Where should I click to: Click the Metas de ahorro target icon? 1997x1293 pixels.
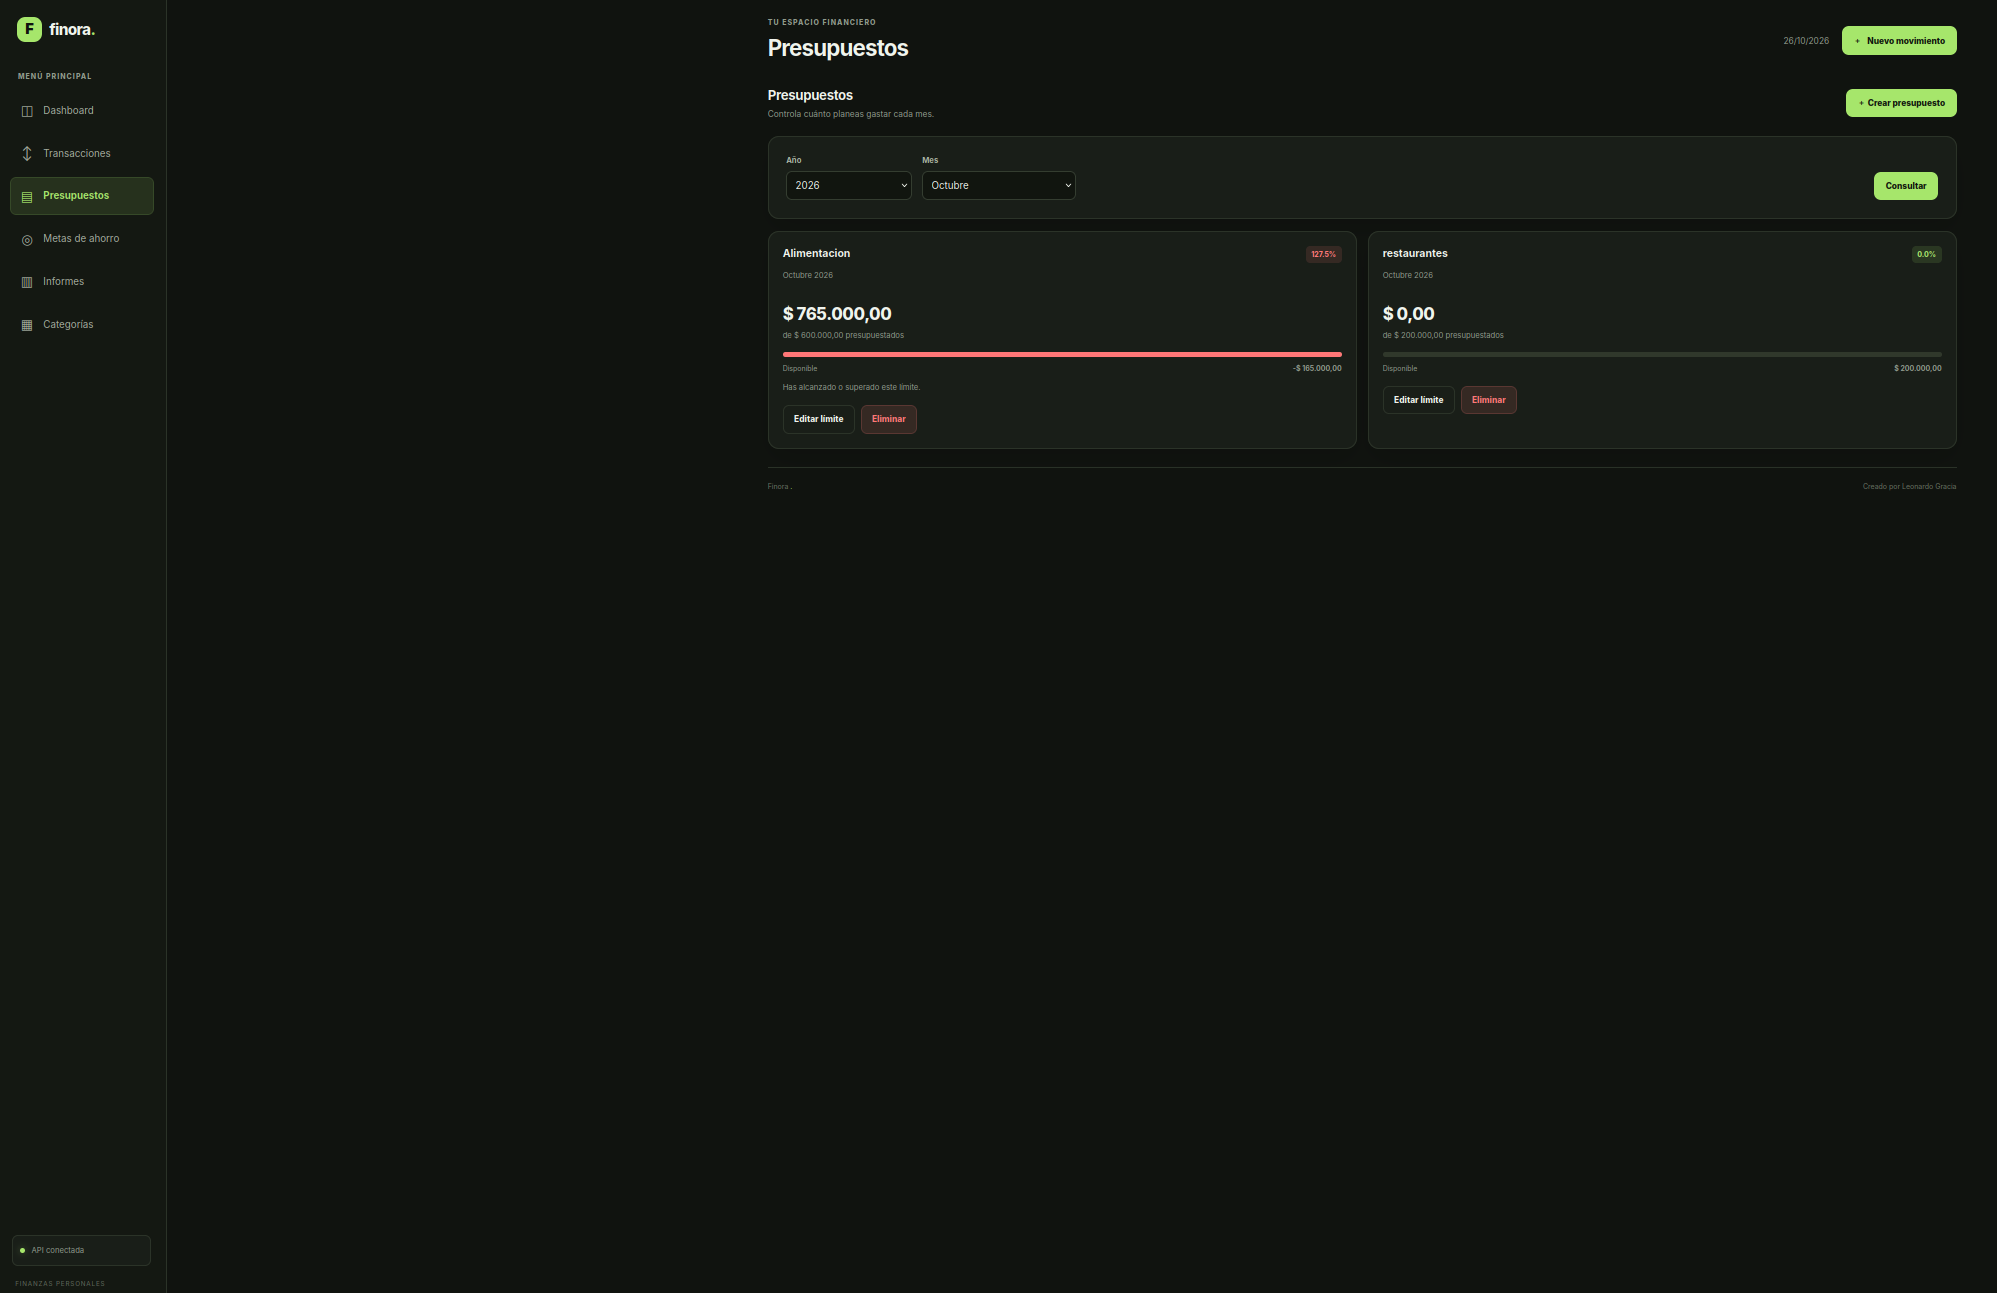[27, 240]
